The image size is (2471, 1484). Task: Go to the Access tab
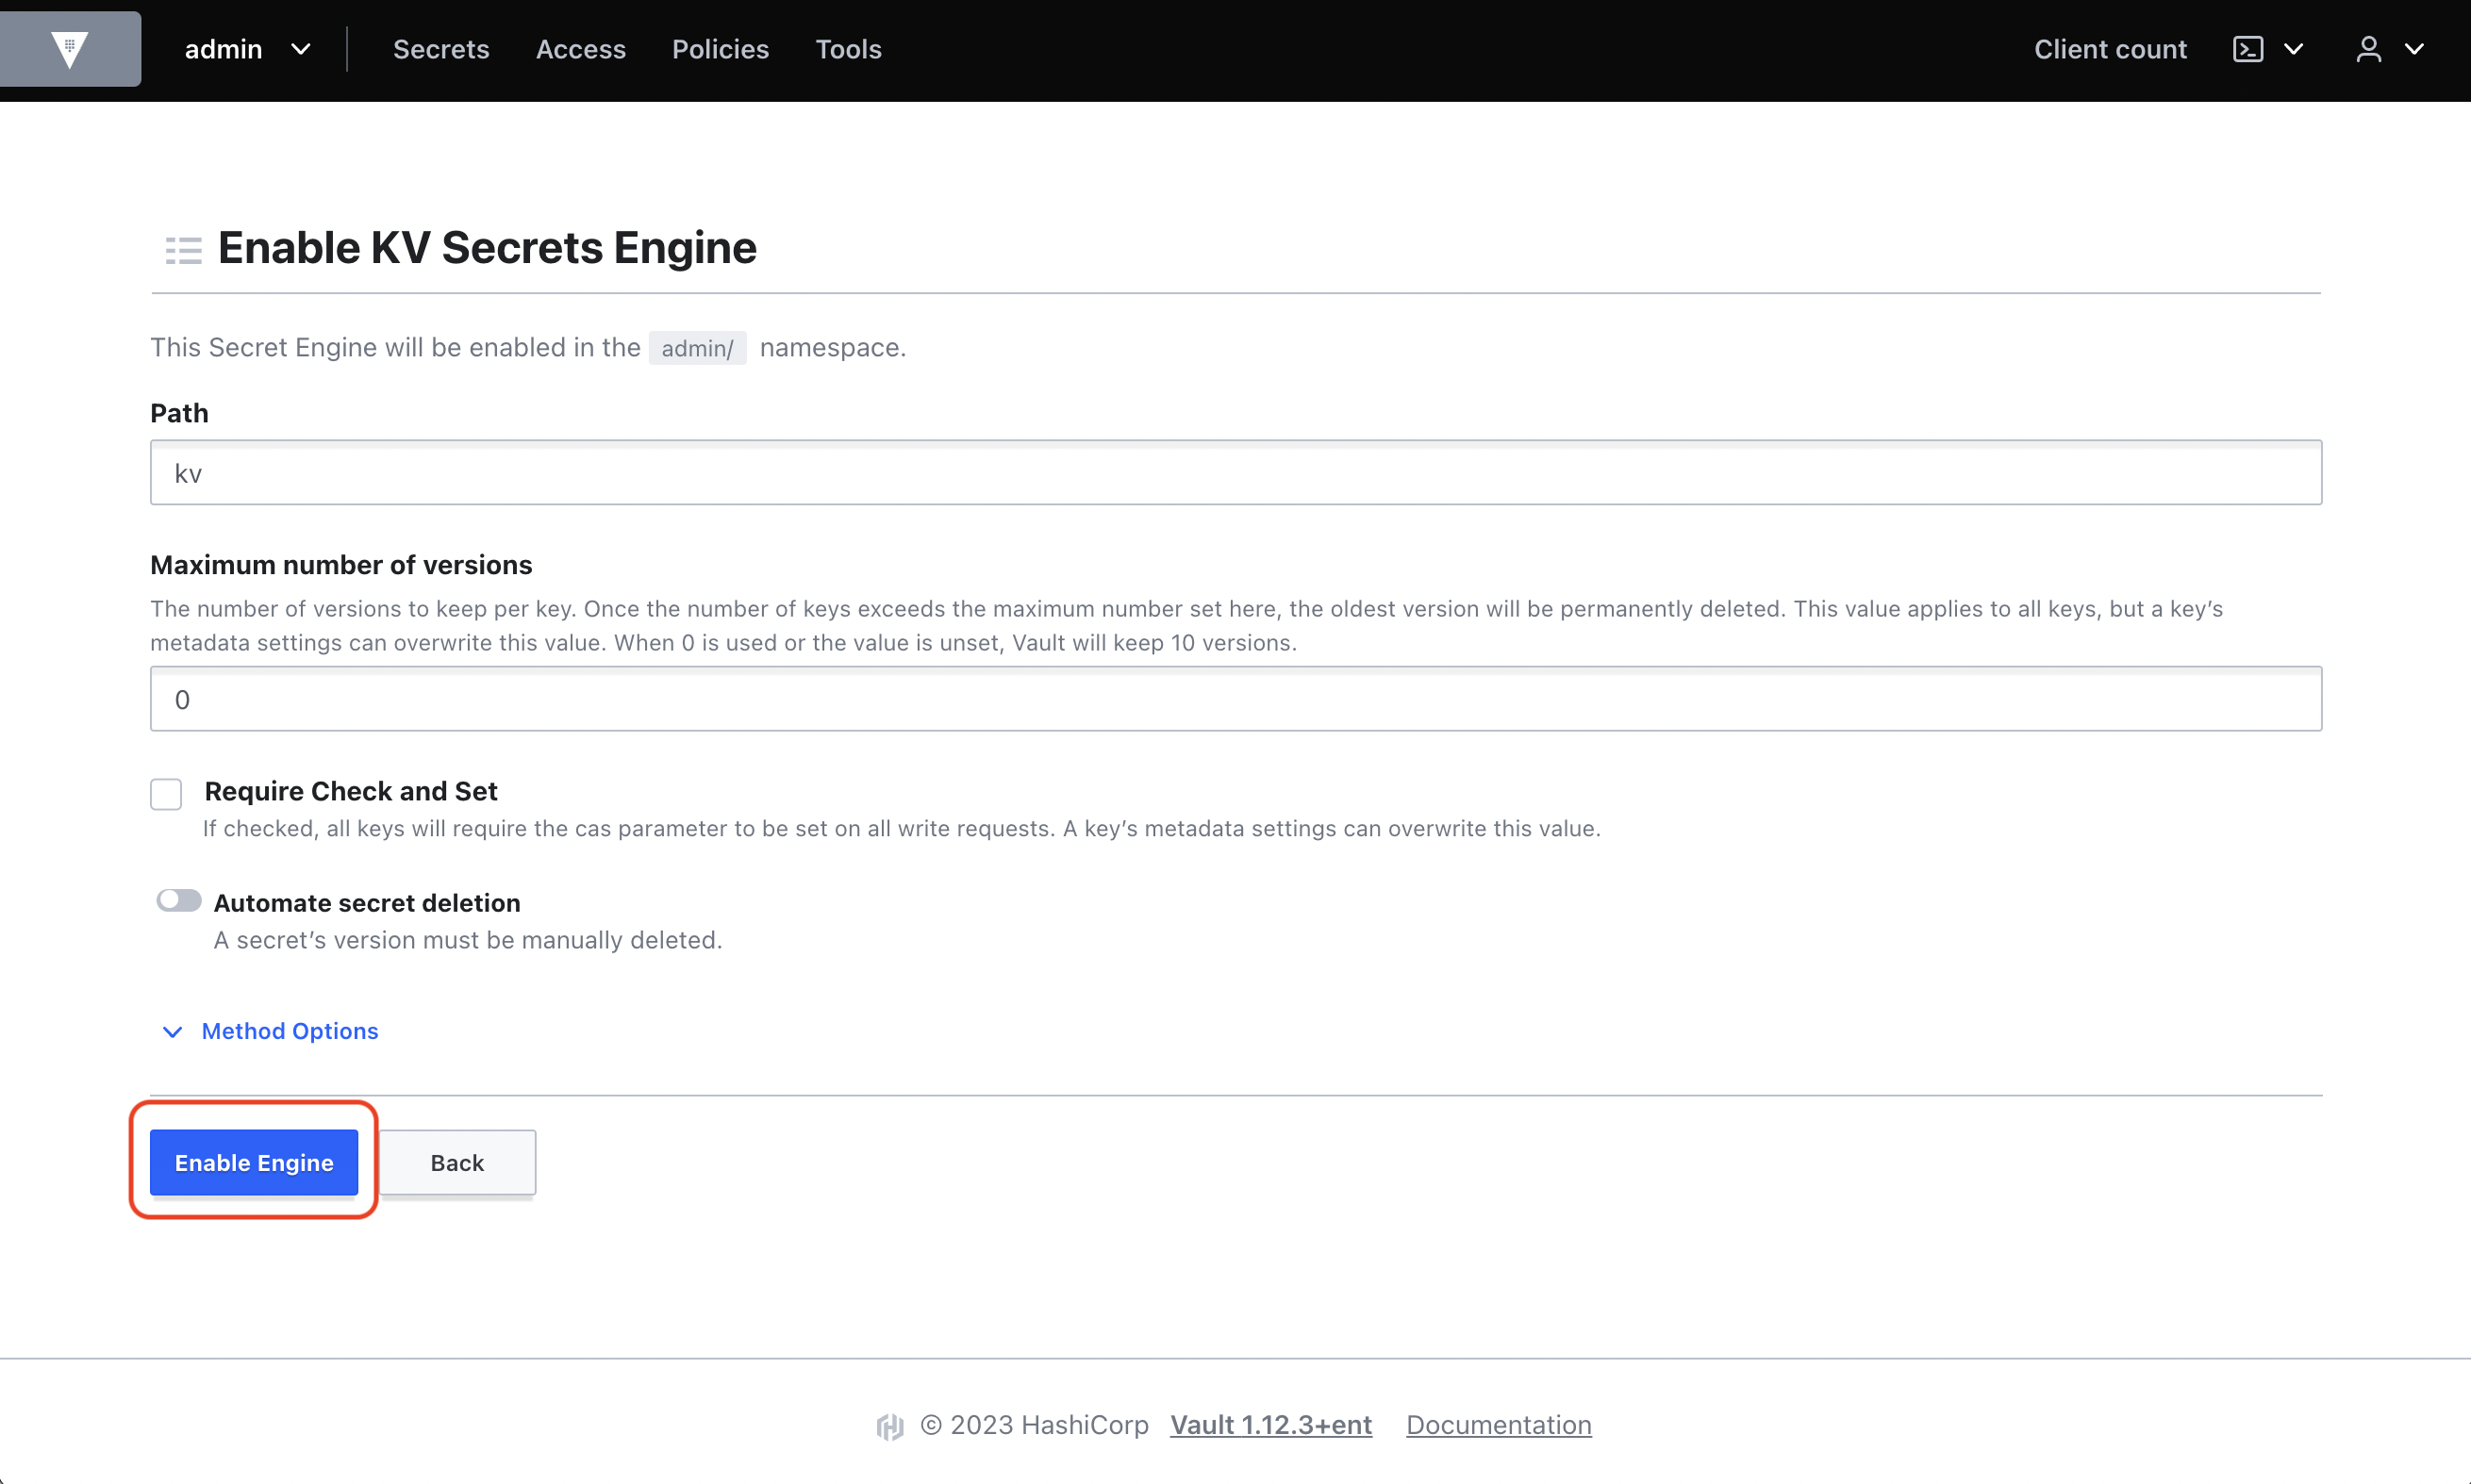tap(581, 49)
